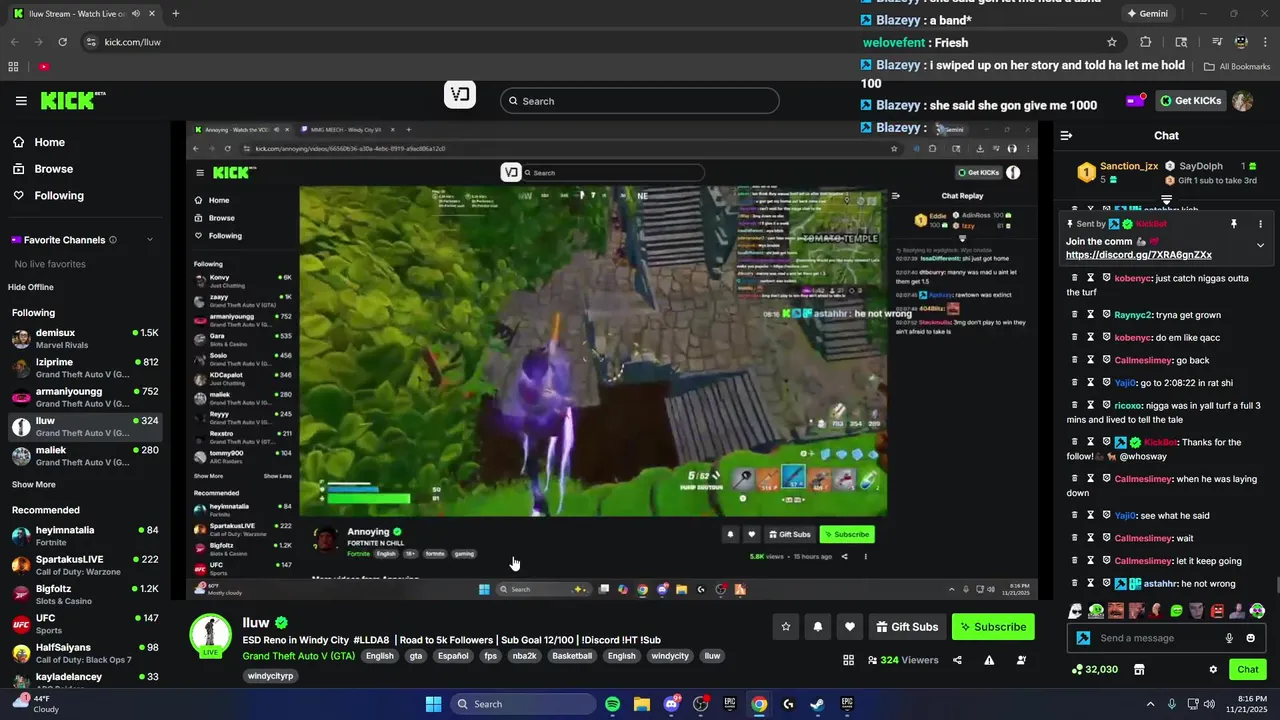Image resolution: width=1280 pixels, height=720 pixels.
Task: Click the 32,030 KICKs points balance
Action: pos(1095,669)
